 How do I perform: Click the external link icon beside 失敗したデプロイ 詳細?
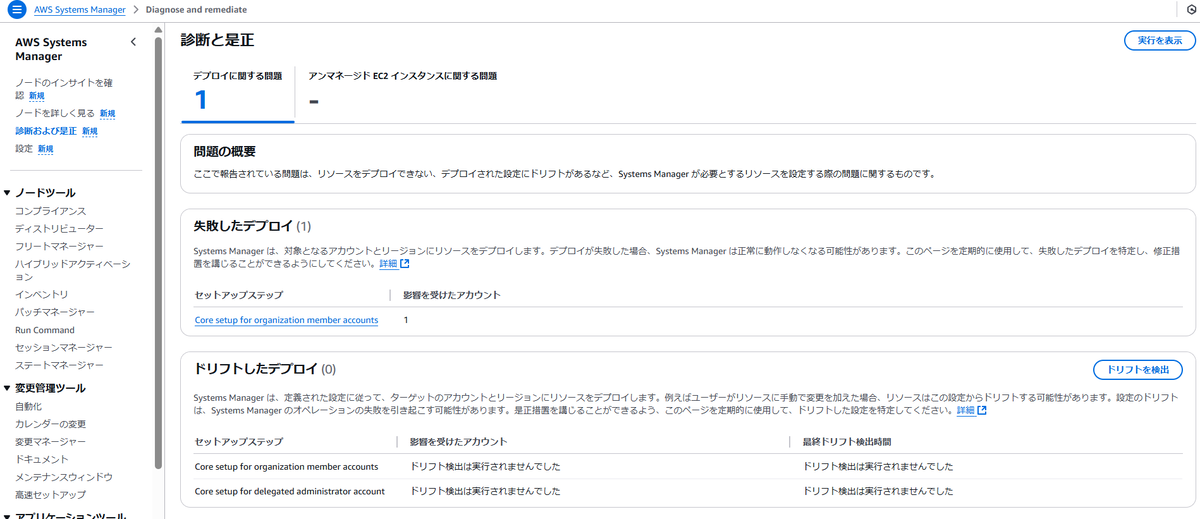[x=405, y=264]
